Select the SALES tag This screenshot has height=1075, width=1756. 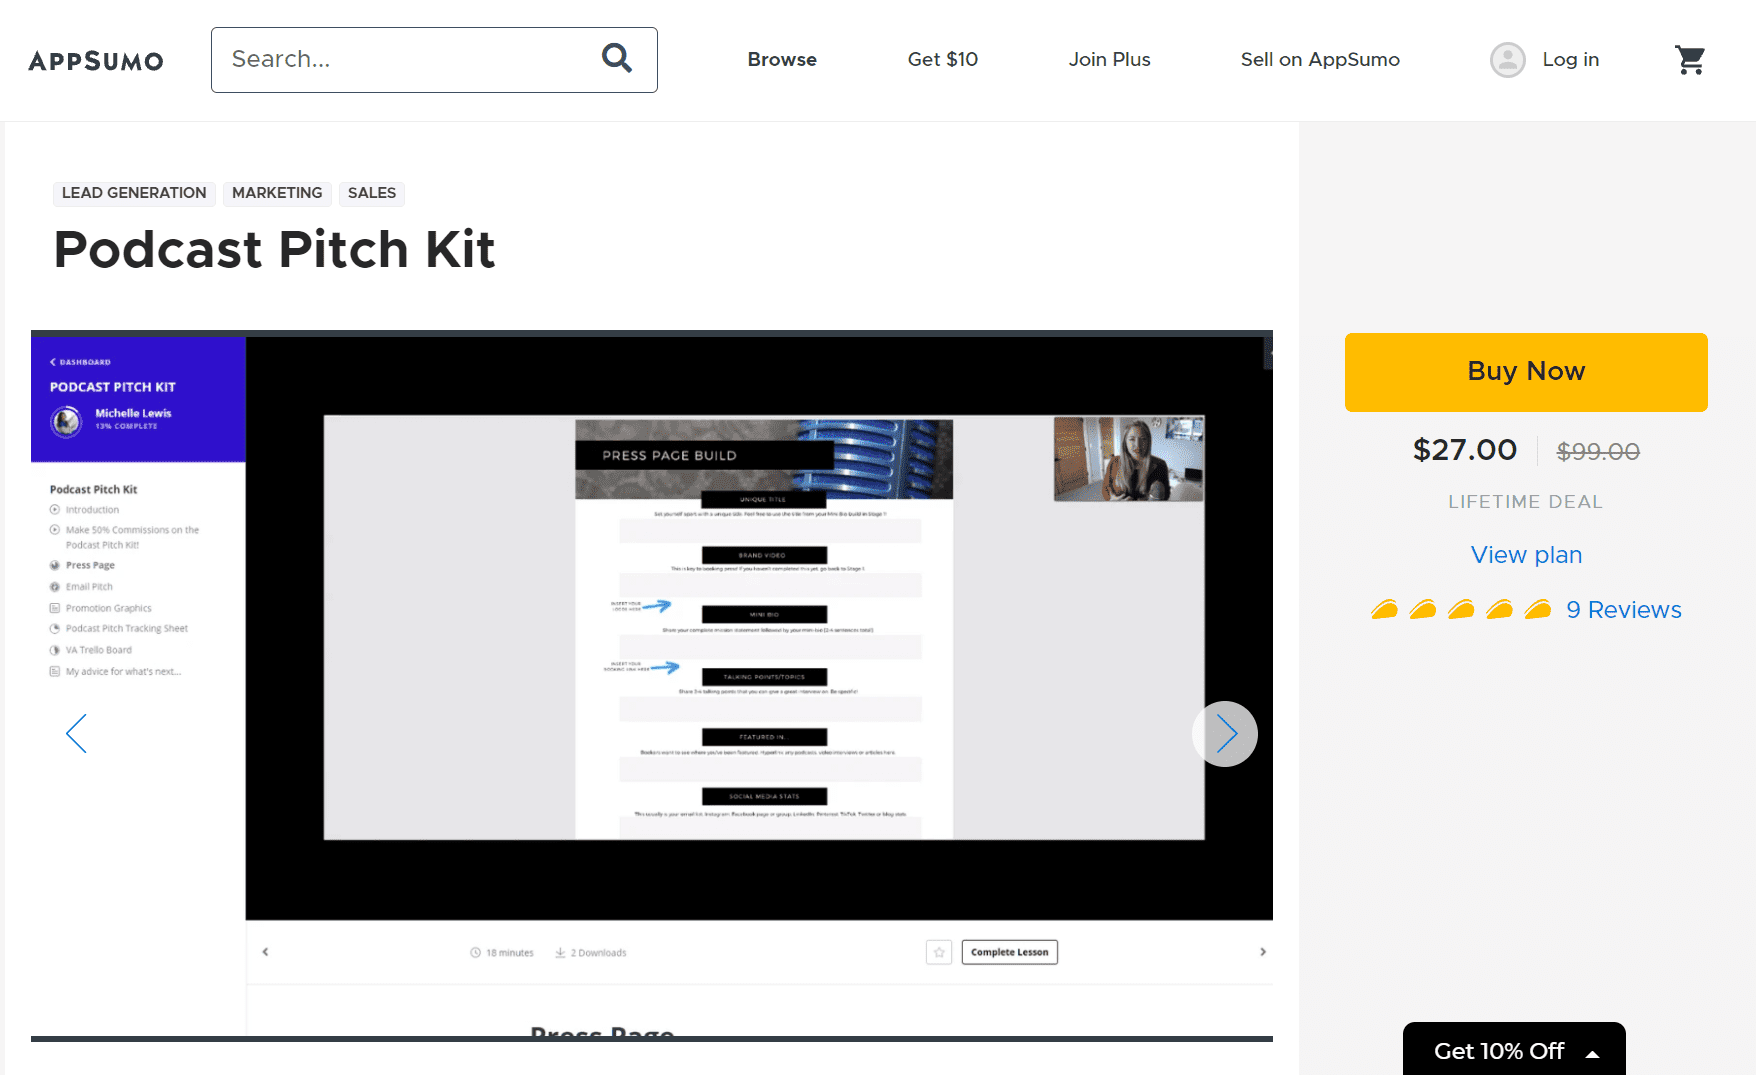coord(372,193)
